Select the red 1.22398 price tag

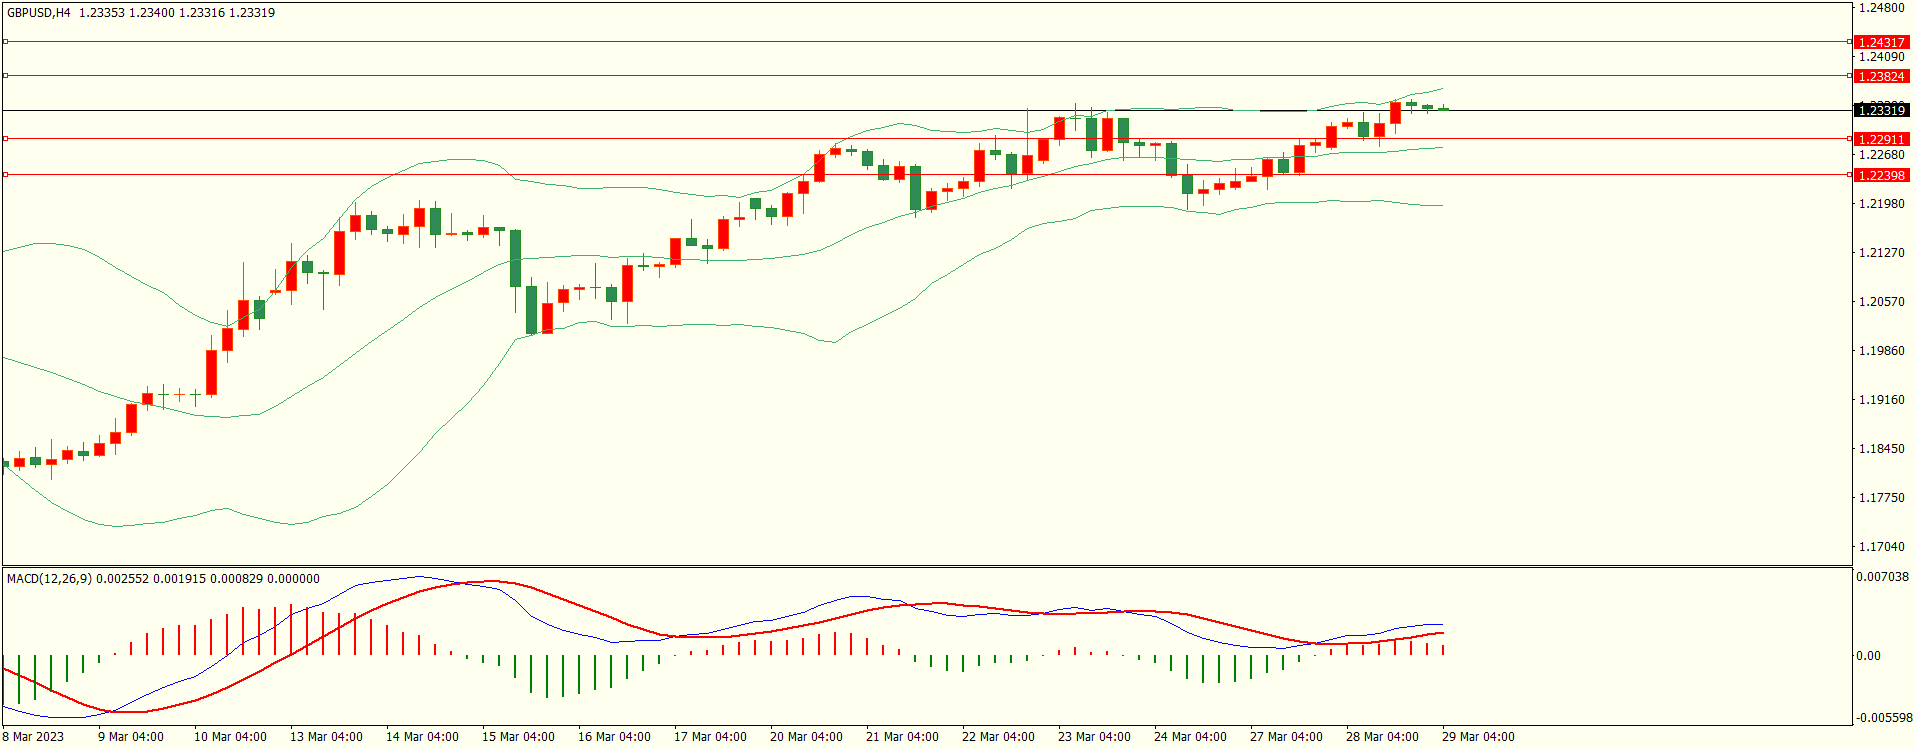1881,176
